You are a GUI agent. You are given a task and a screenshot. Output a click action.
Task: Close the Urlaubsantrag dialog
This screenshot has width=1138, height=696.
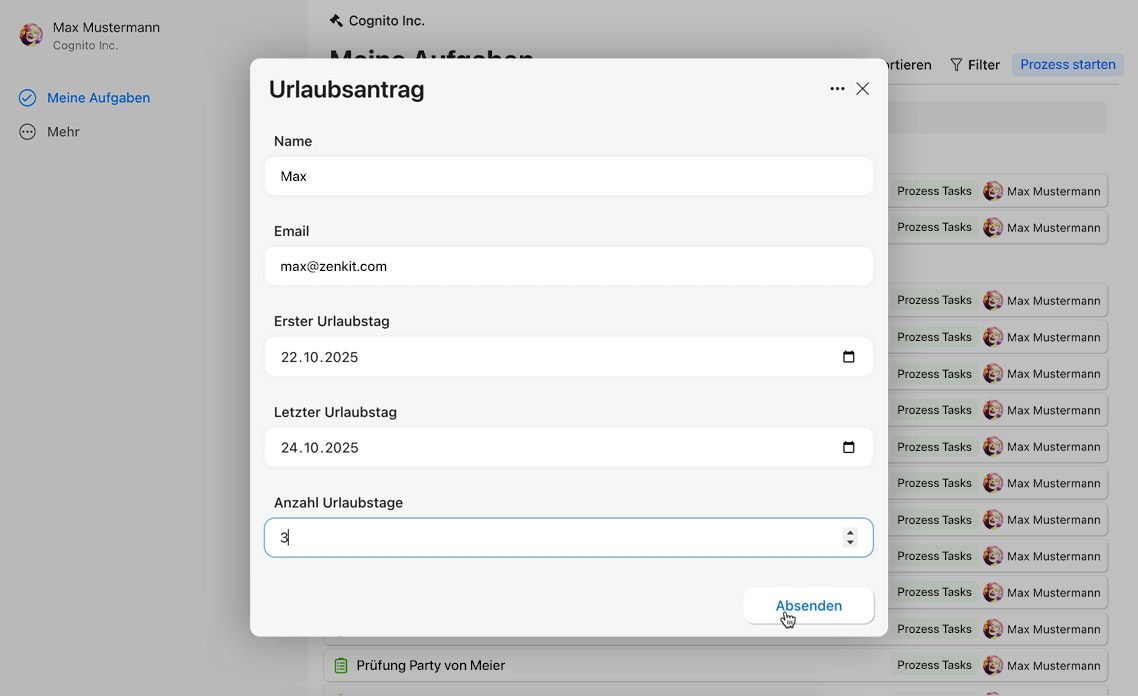[x=863, y=89]
